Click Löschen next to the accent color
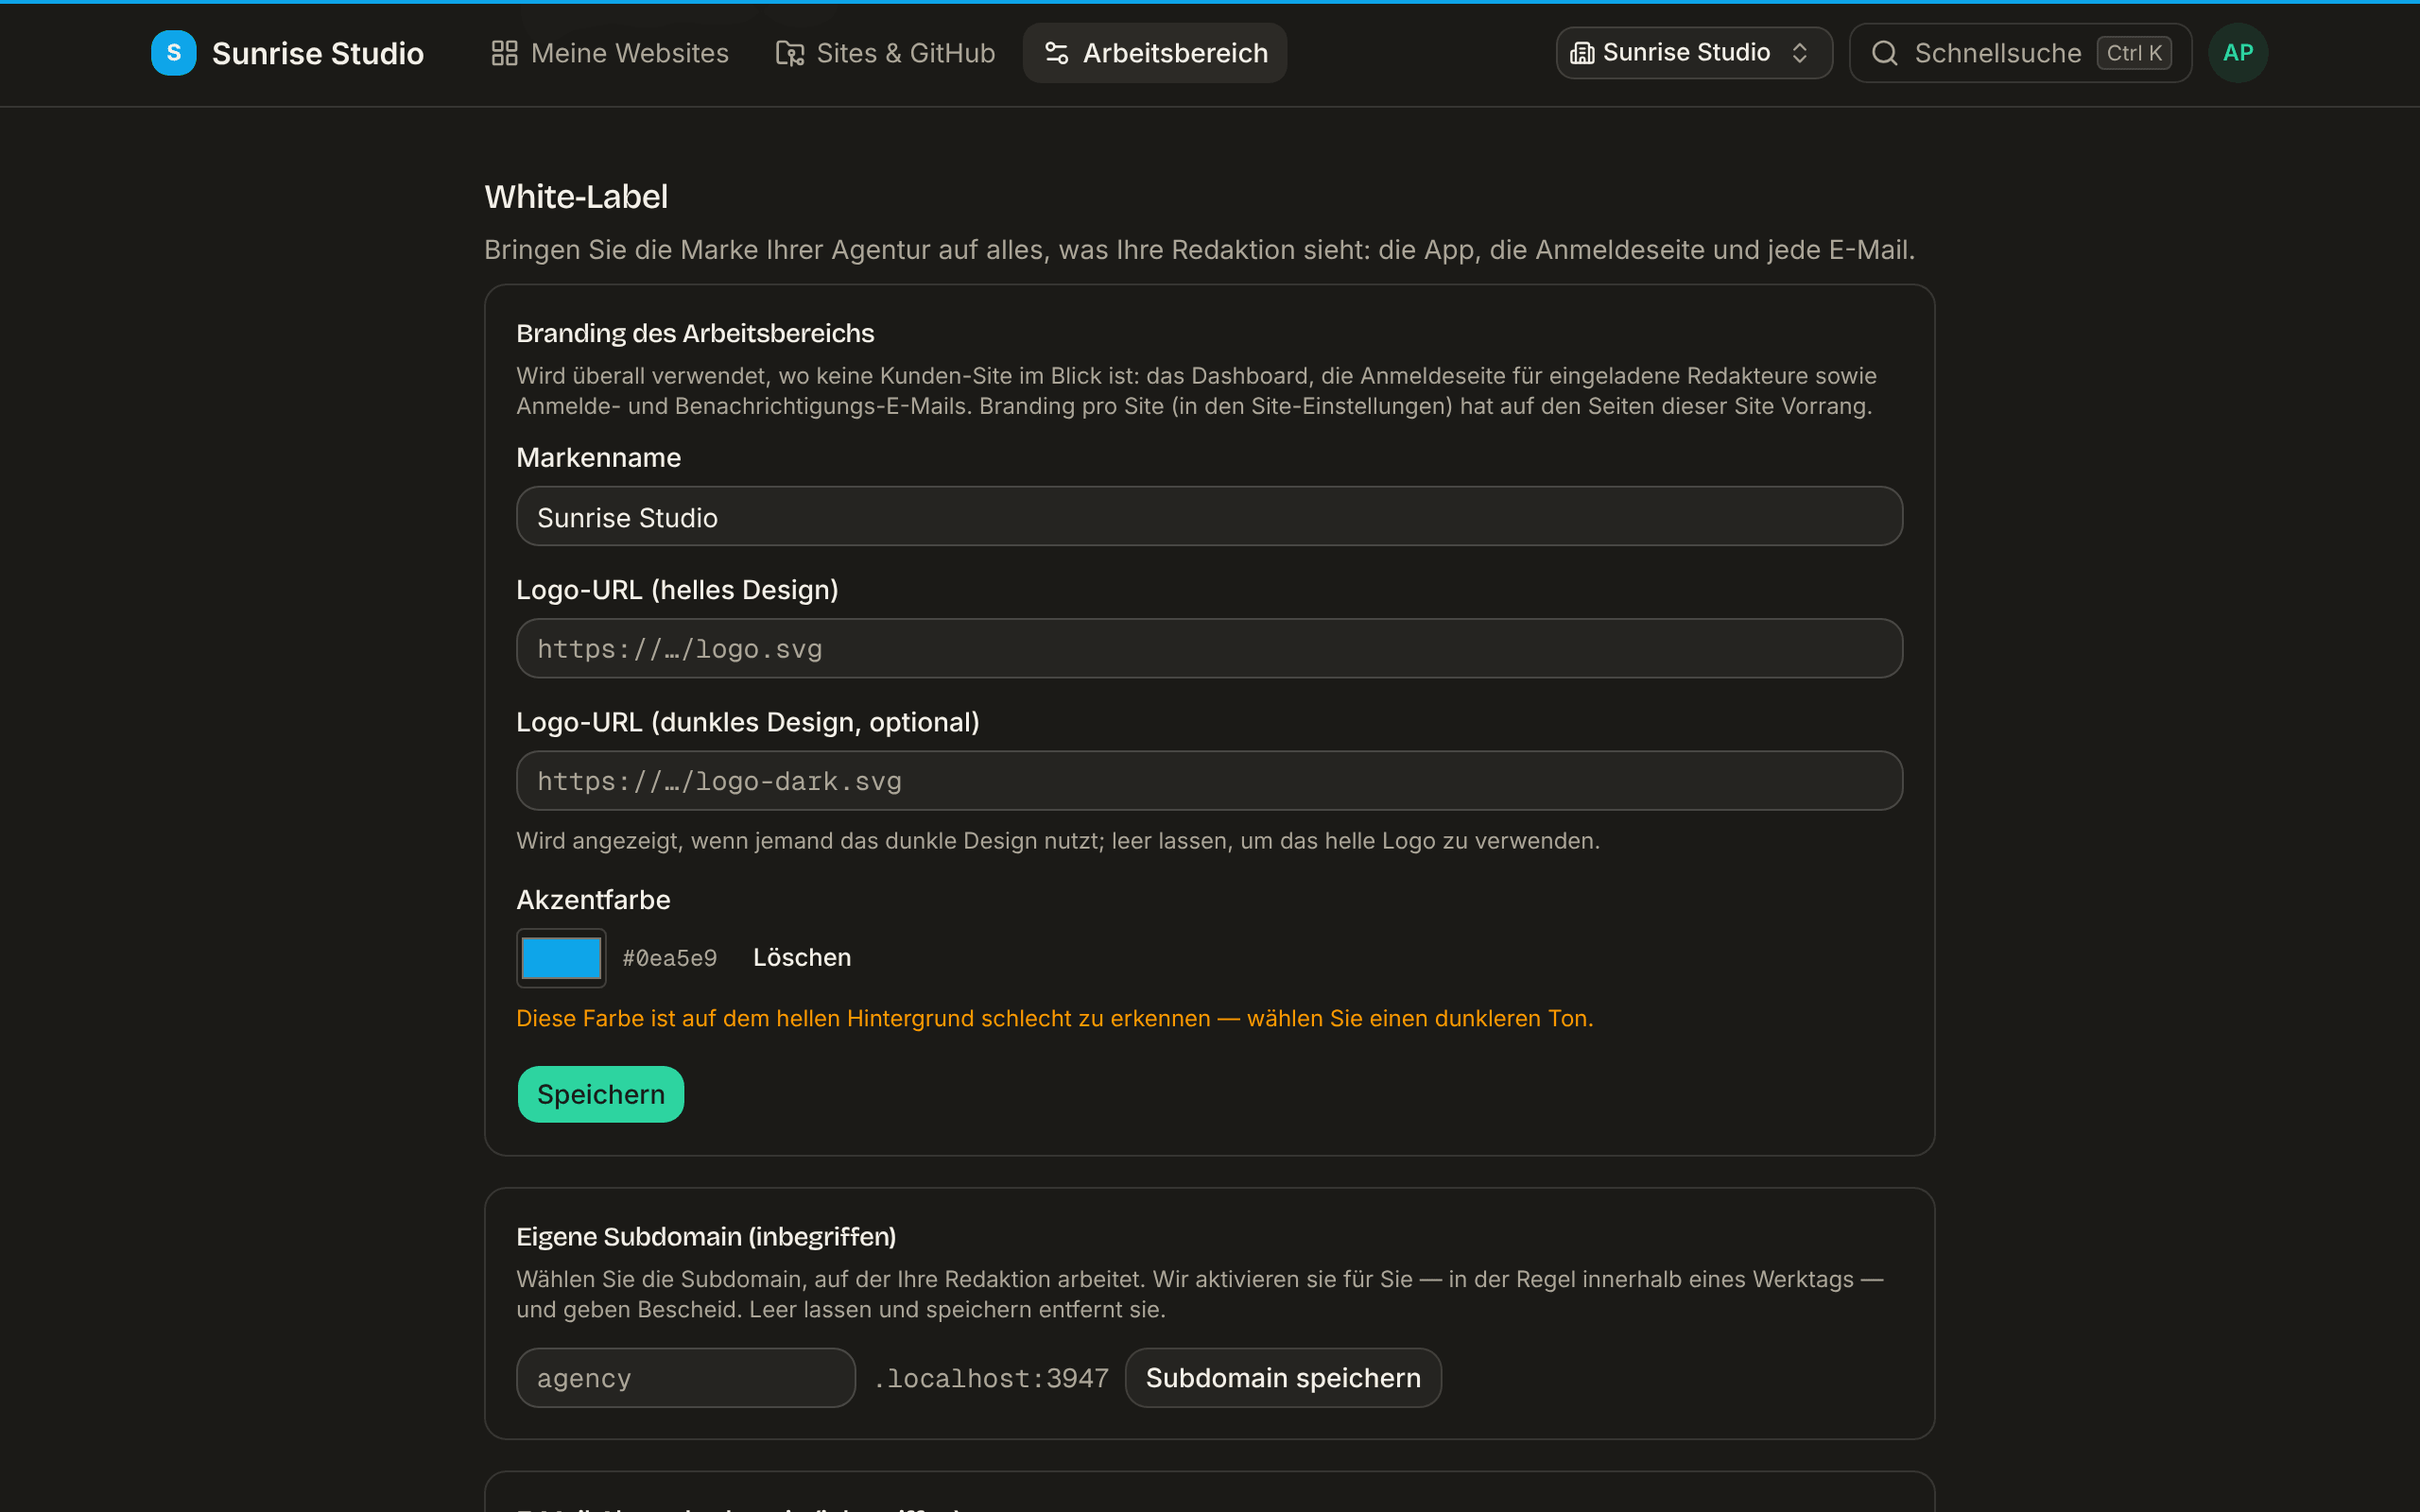 pos(802,957)
